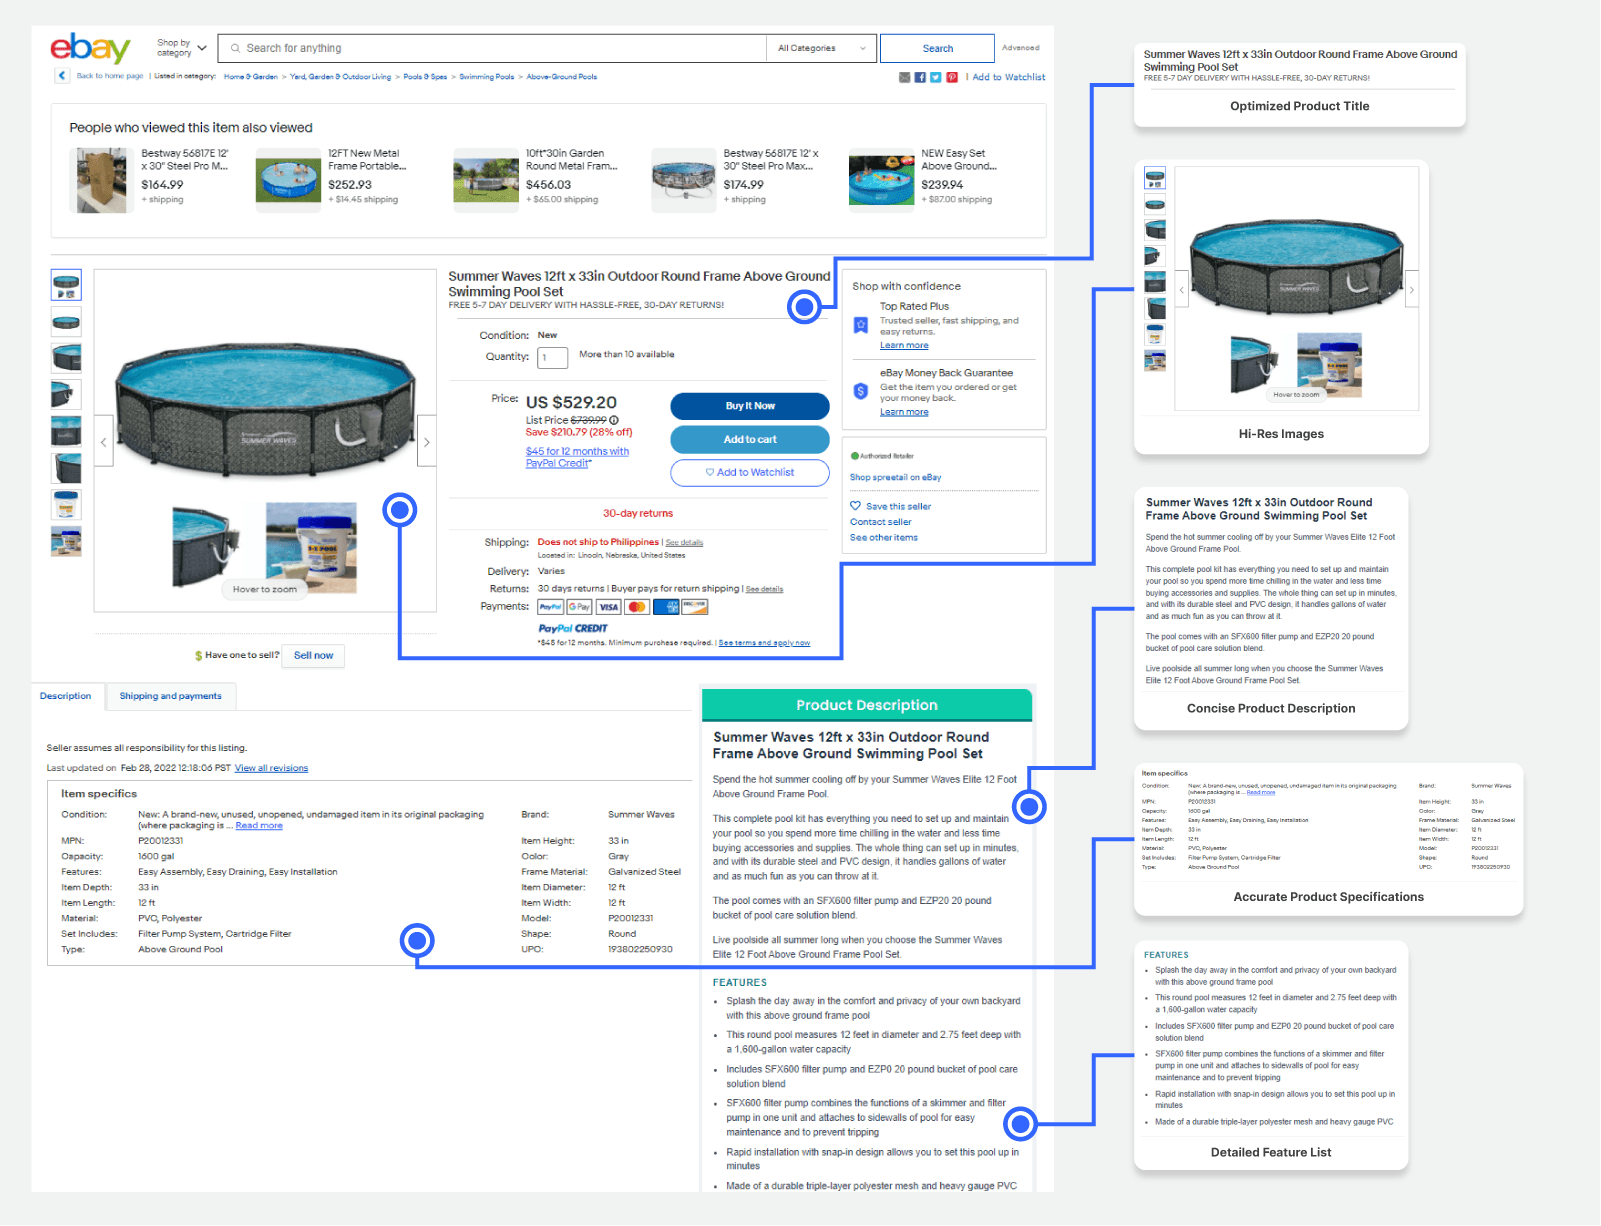Viewport: 1601px width, 1226px height.
Task: Click Learn more under eBay Money Back Guarantee
Action: (904, 412)
